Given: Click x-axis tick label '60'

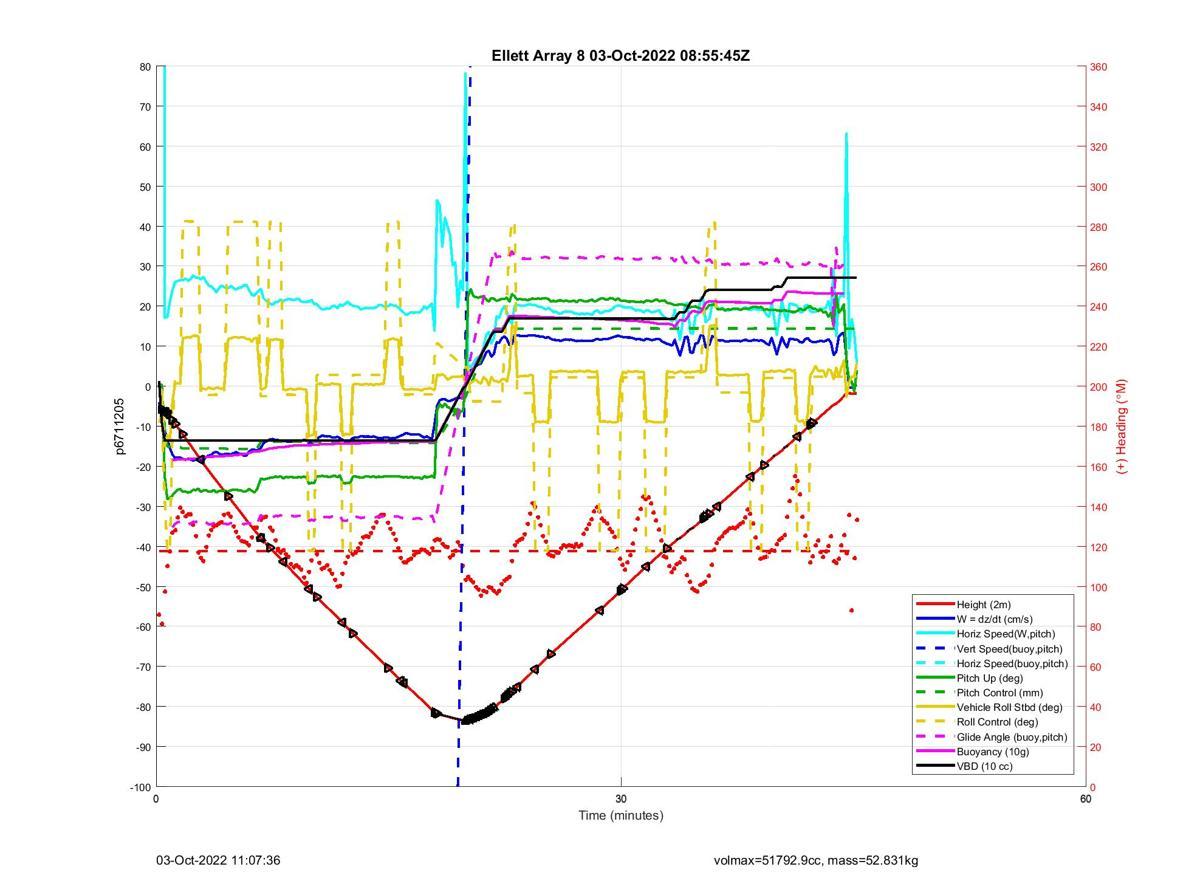Looking at the screenshot, I should coord(1085,799).
